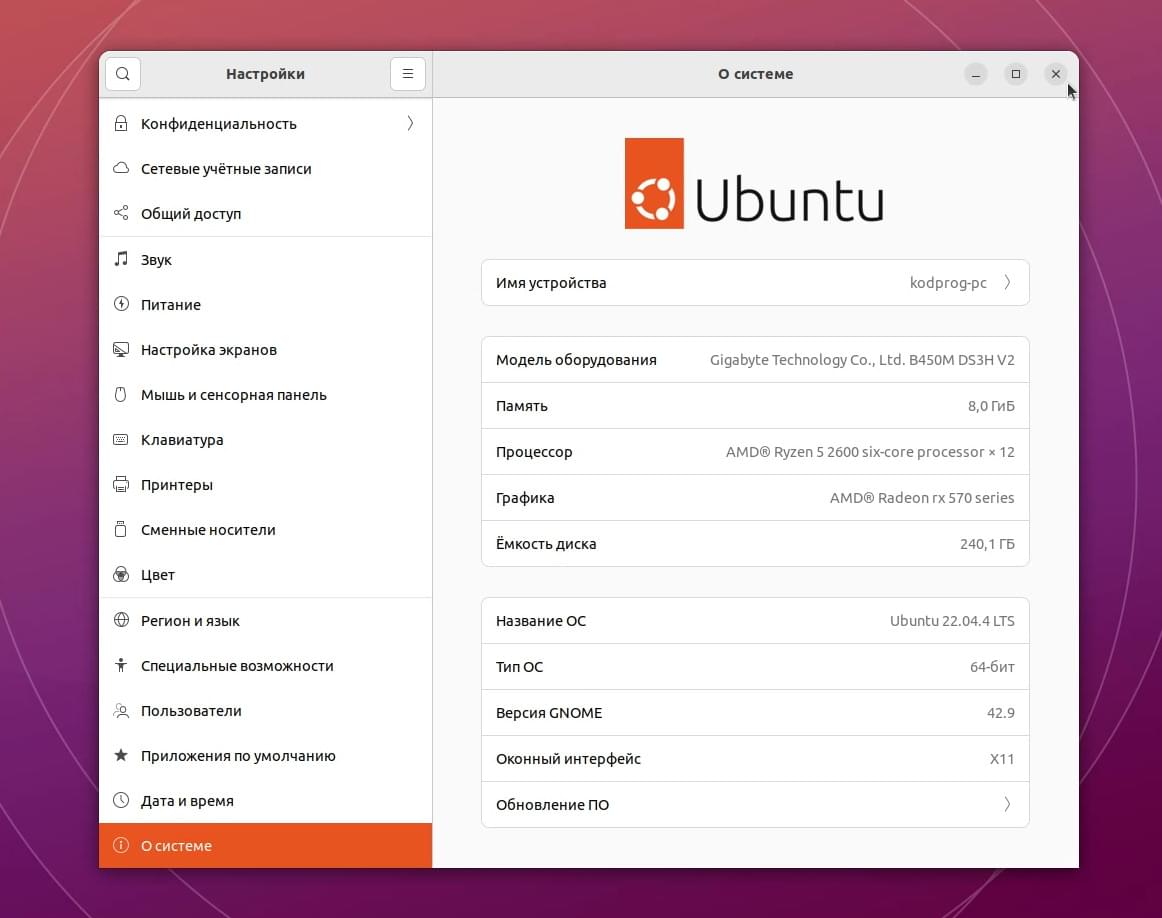Select Настройка экранов in the sidebar

tap(265, 350)
